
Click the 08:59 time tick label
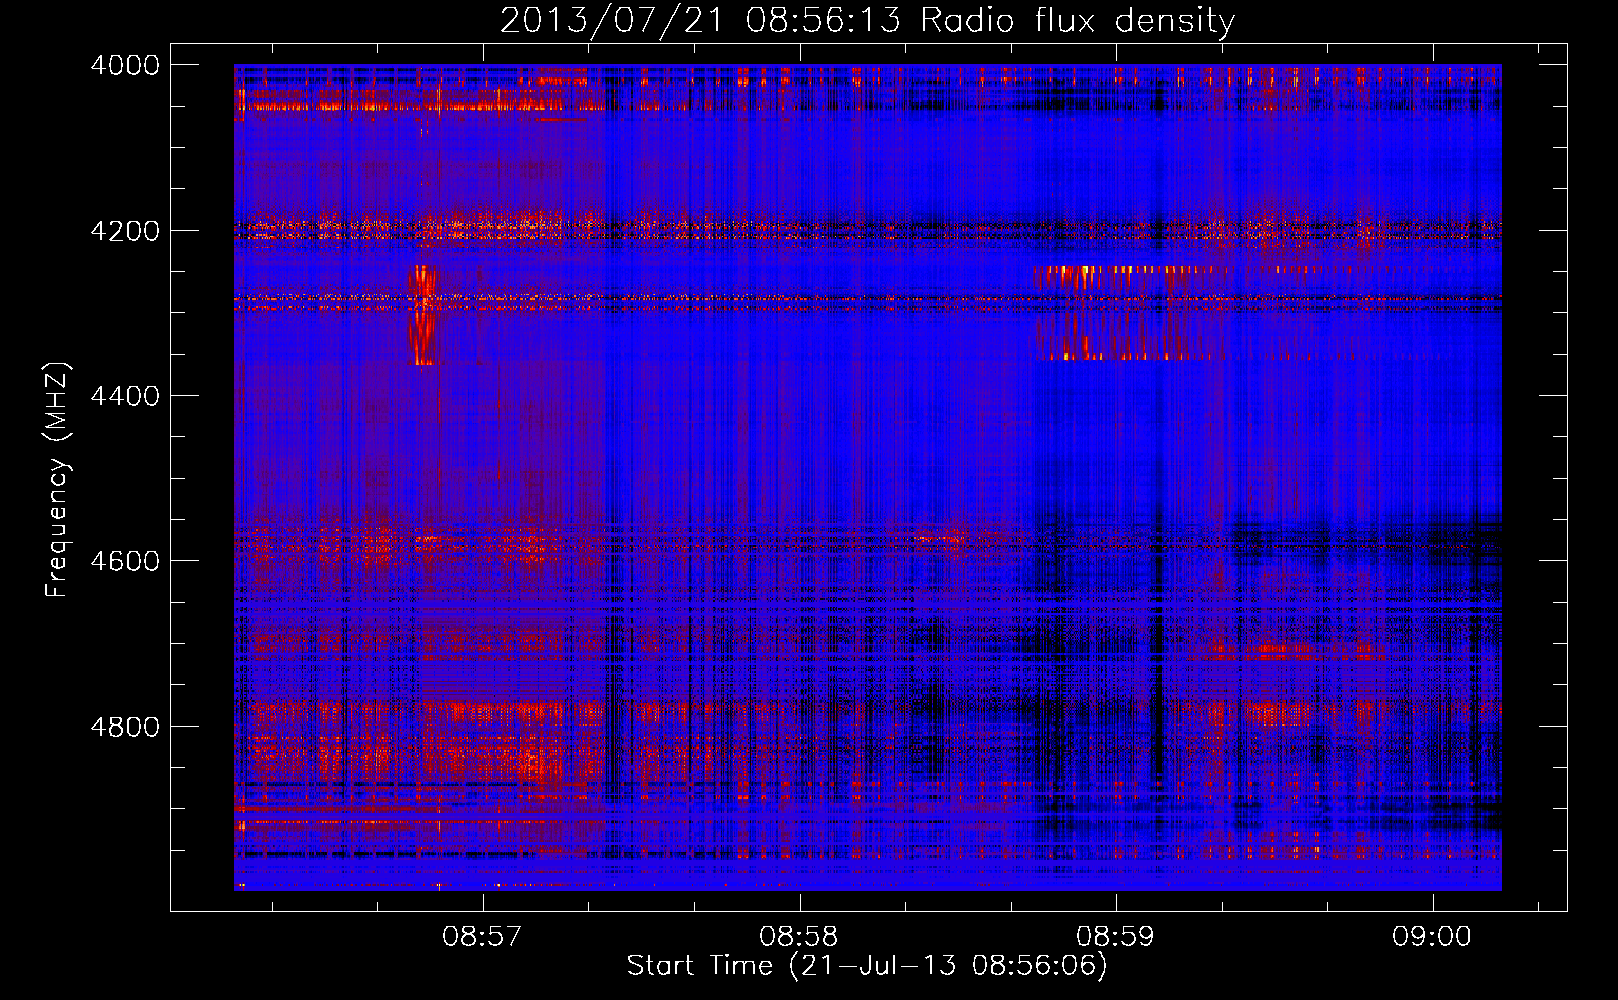[1115, 936]
